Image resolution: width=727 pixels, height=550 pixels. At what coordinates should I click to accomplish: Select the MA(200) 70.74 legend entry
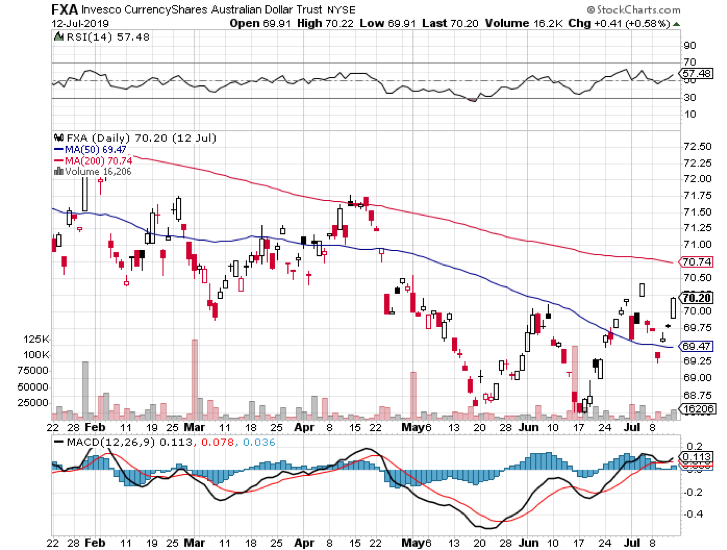(93, 161)
